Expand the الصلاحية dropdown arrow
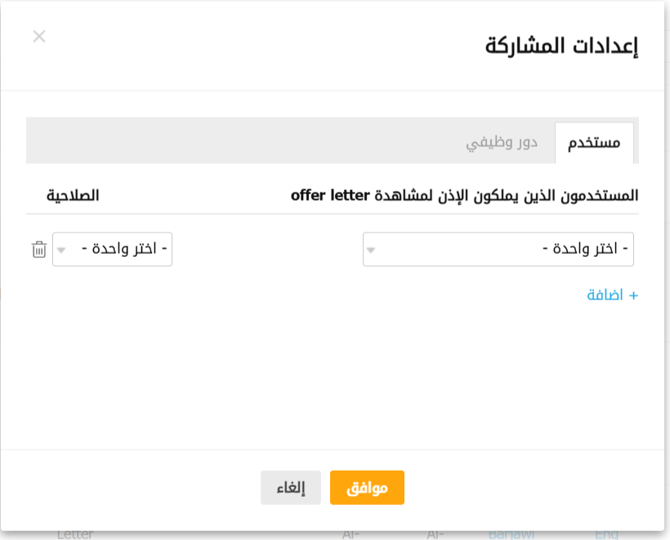670x540 pixels. coord(60,250)
